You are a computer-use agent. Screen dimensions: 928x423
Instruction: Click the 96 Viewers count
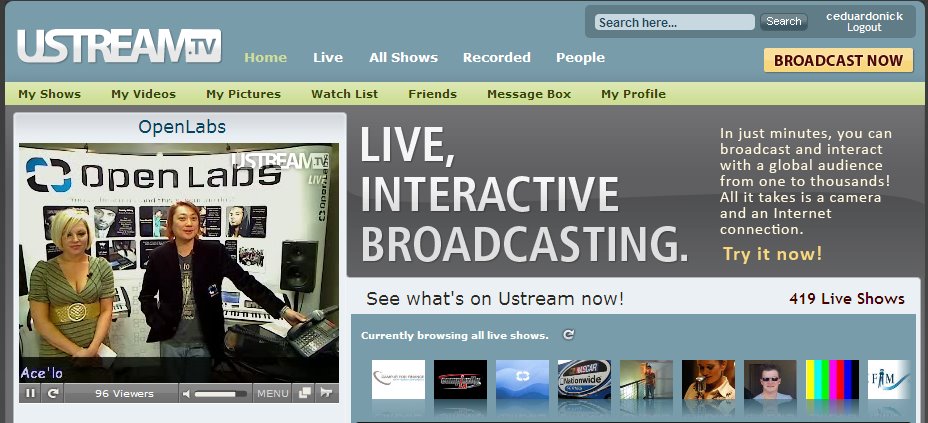click(x=124, y=393)
